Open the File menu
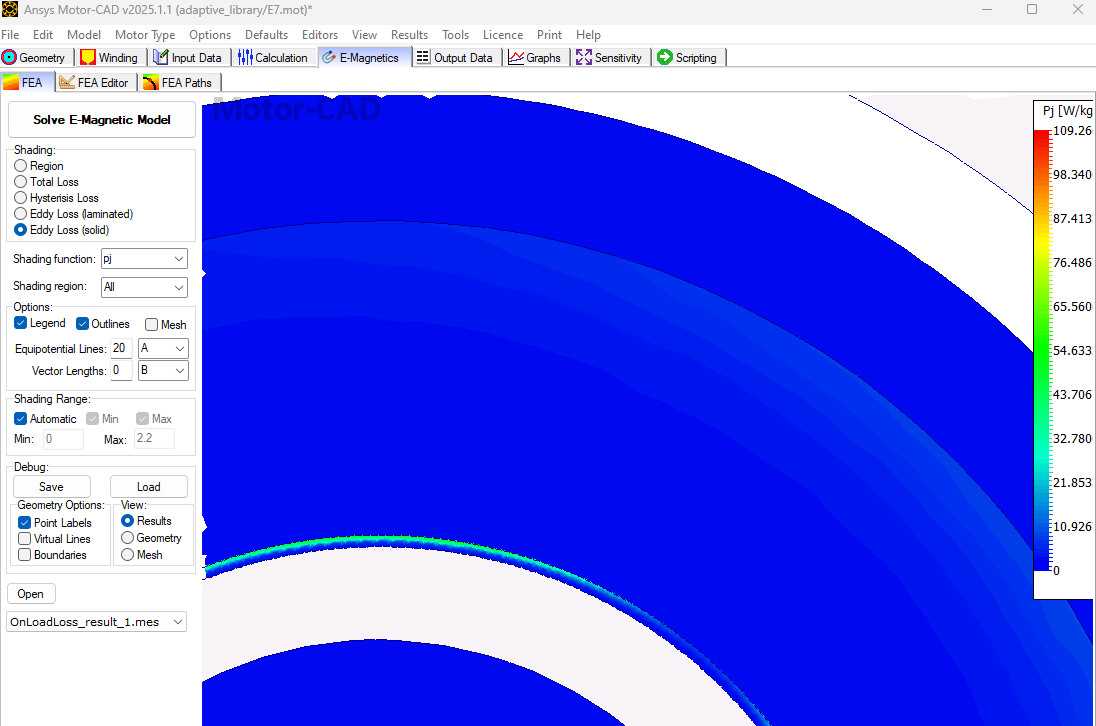The width and height of the screenshot is (1096, 726). coord(10,34)
